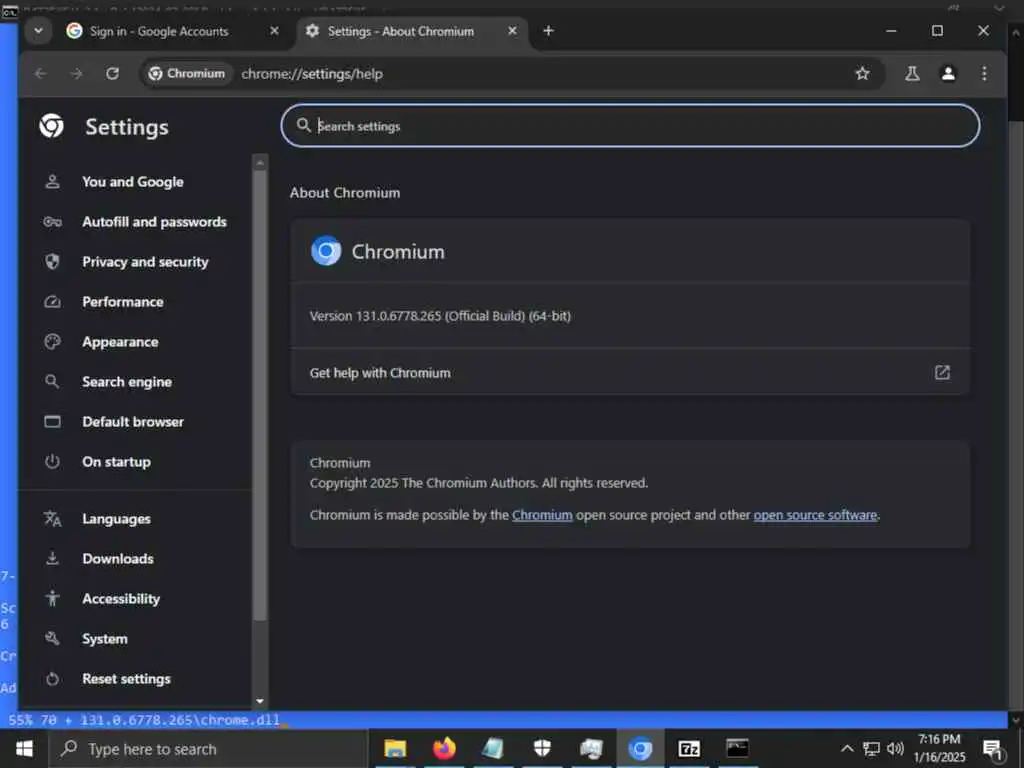
Task: Open the notification center
Action: (993, 749)
